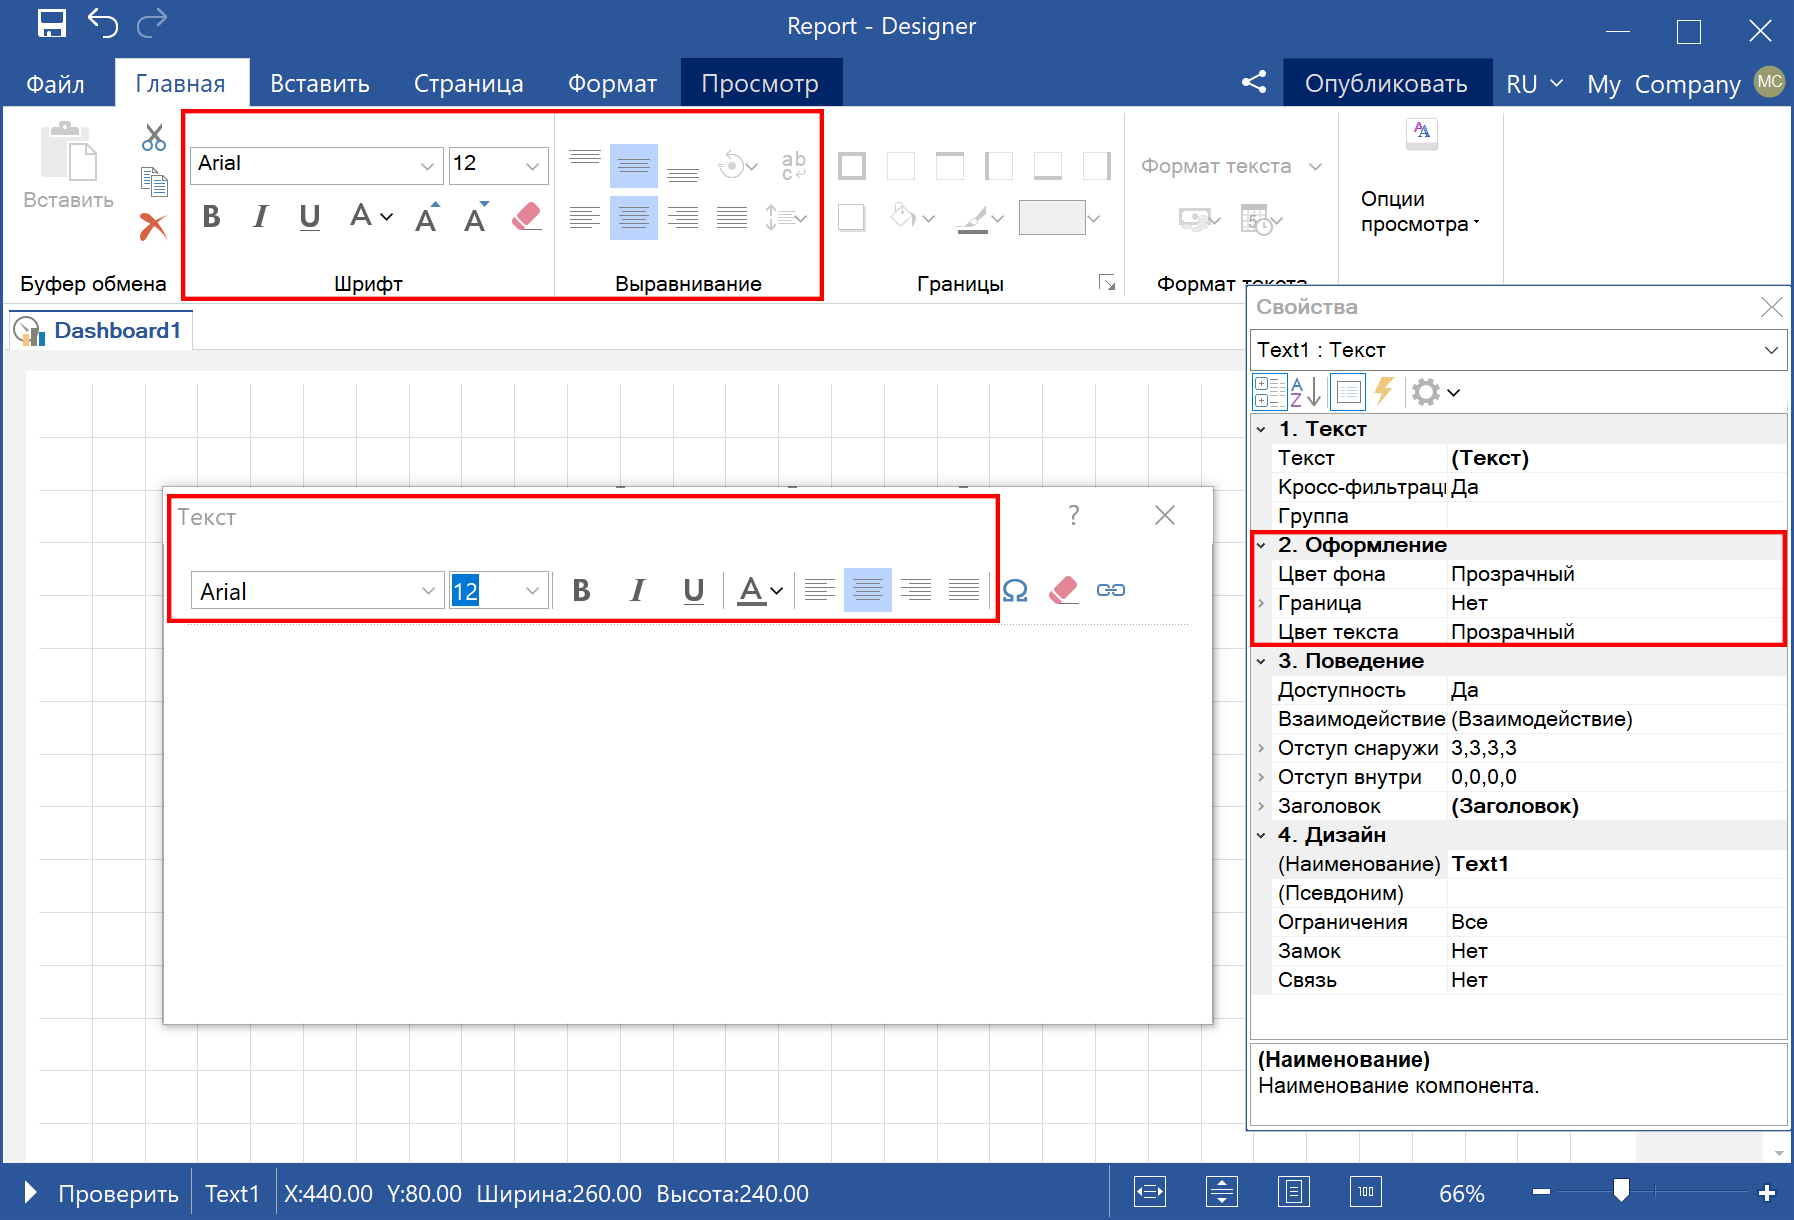
Task: Click the font size field in Text dialog
Action: point(483,591)
